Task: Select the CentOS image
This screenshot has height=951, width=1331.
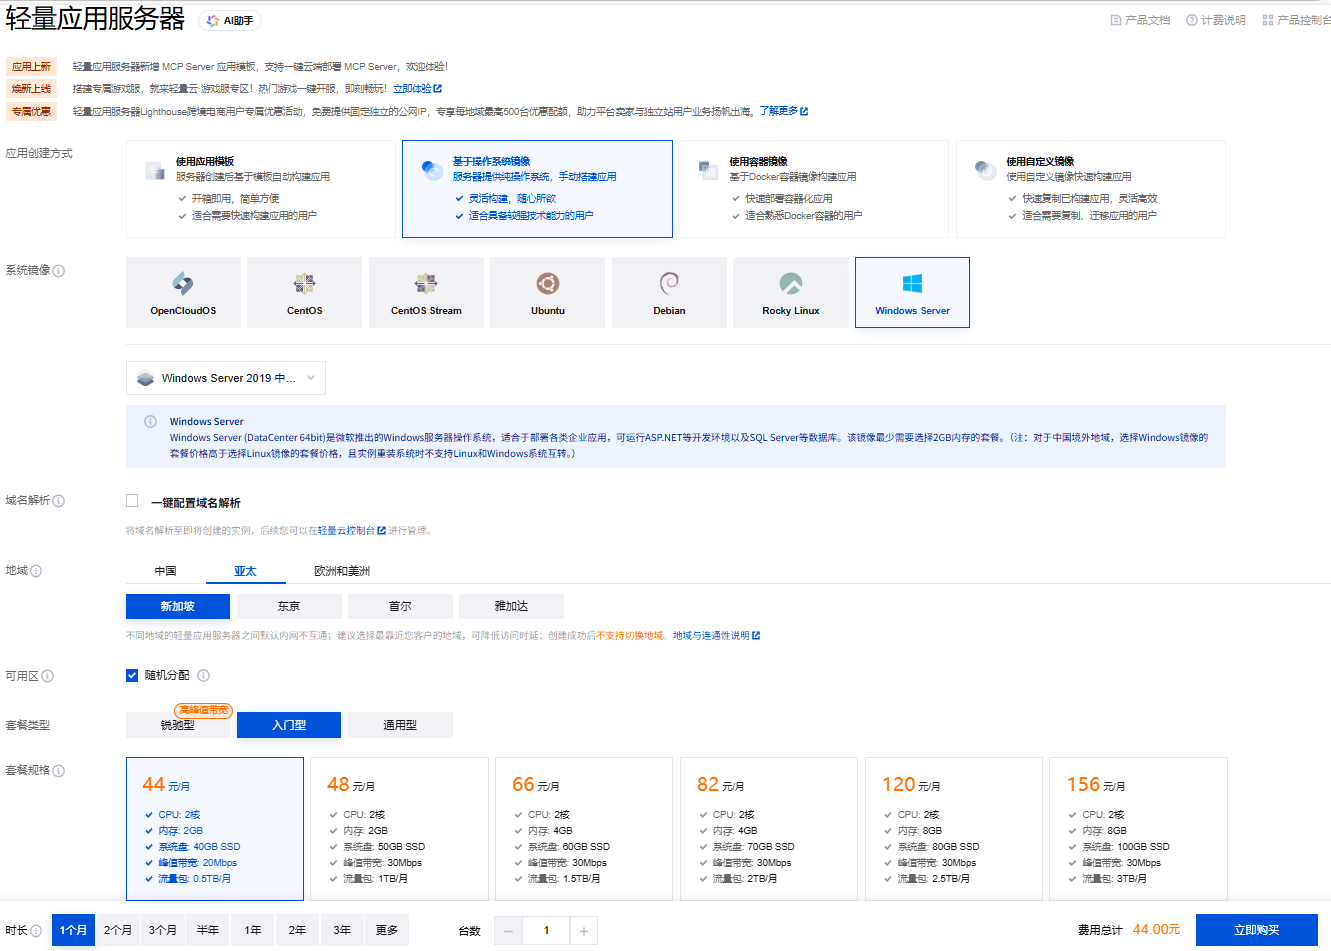Action: tap(305, 292)
